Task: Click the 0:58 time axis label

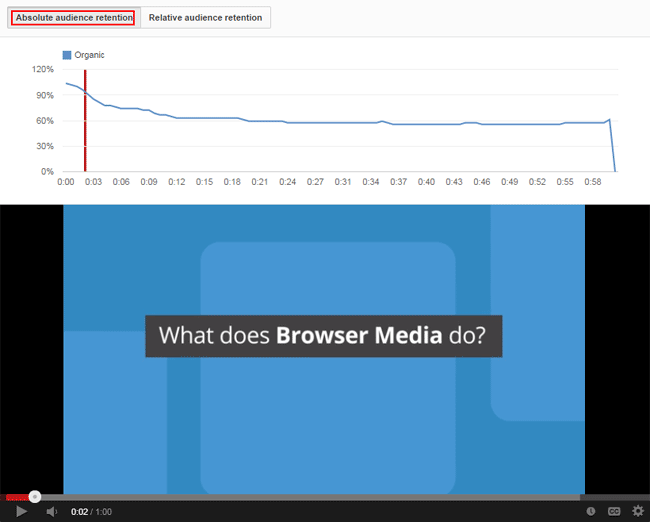Action: point(593,182)
